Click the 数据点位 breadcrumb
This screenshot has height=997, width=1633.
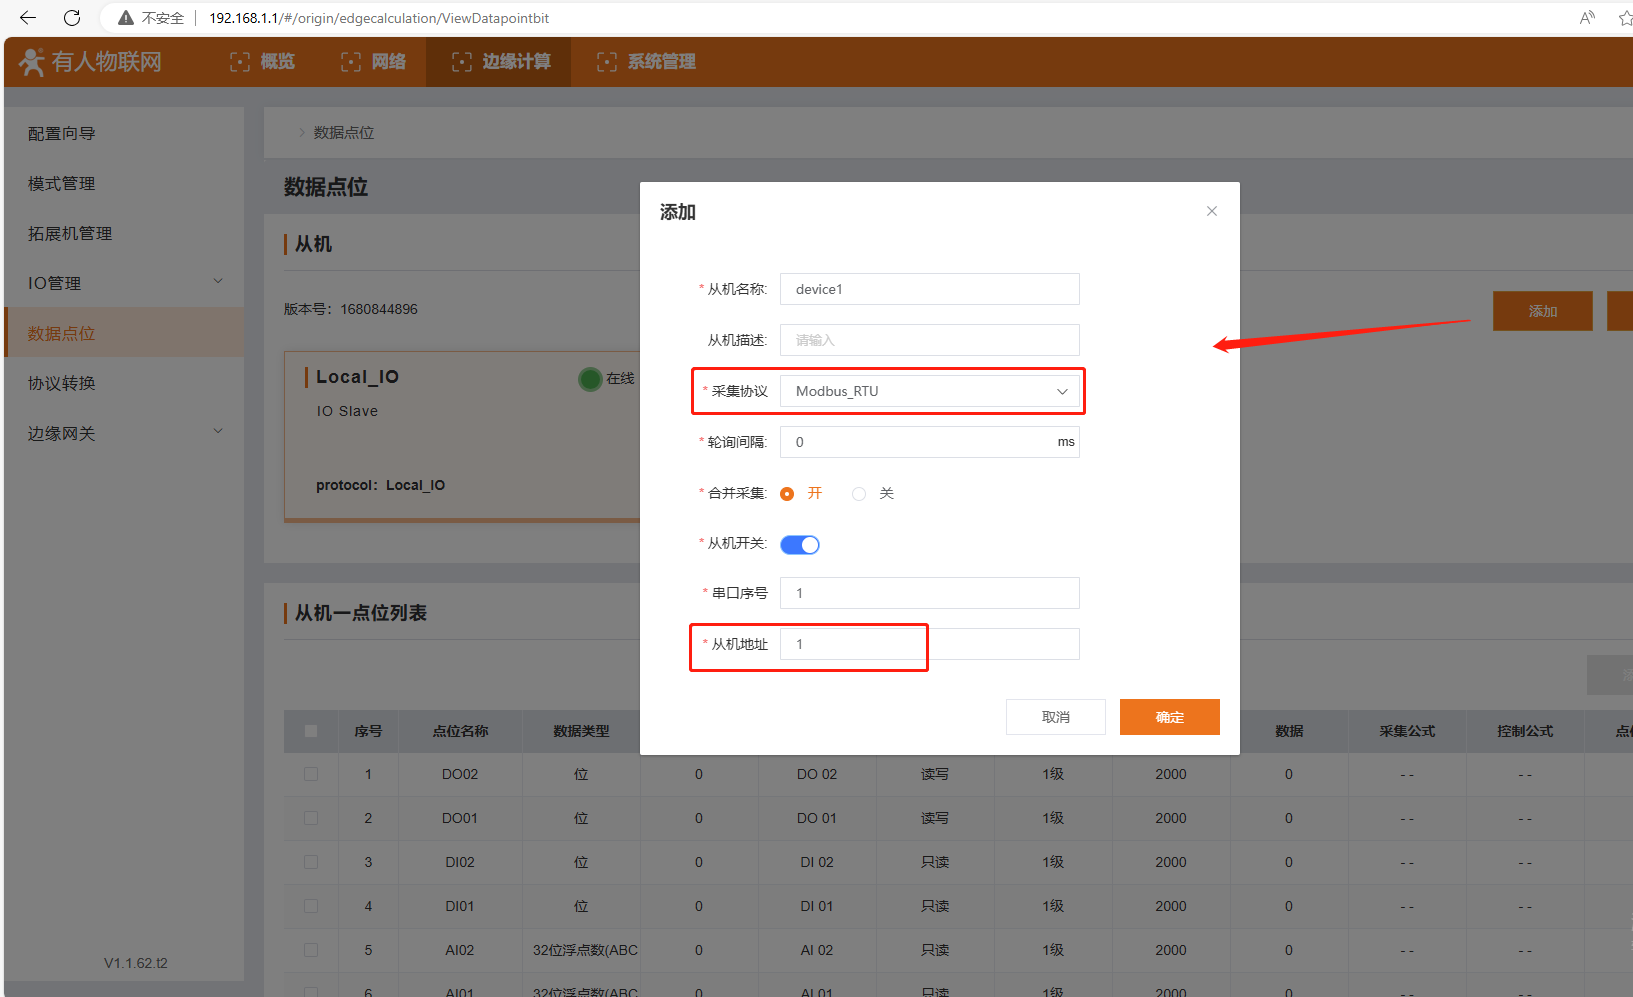[x=344, y=133]
